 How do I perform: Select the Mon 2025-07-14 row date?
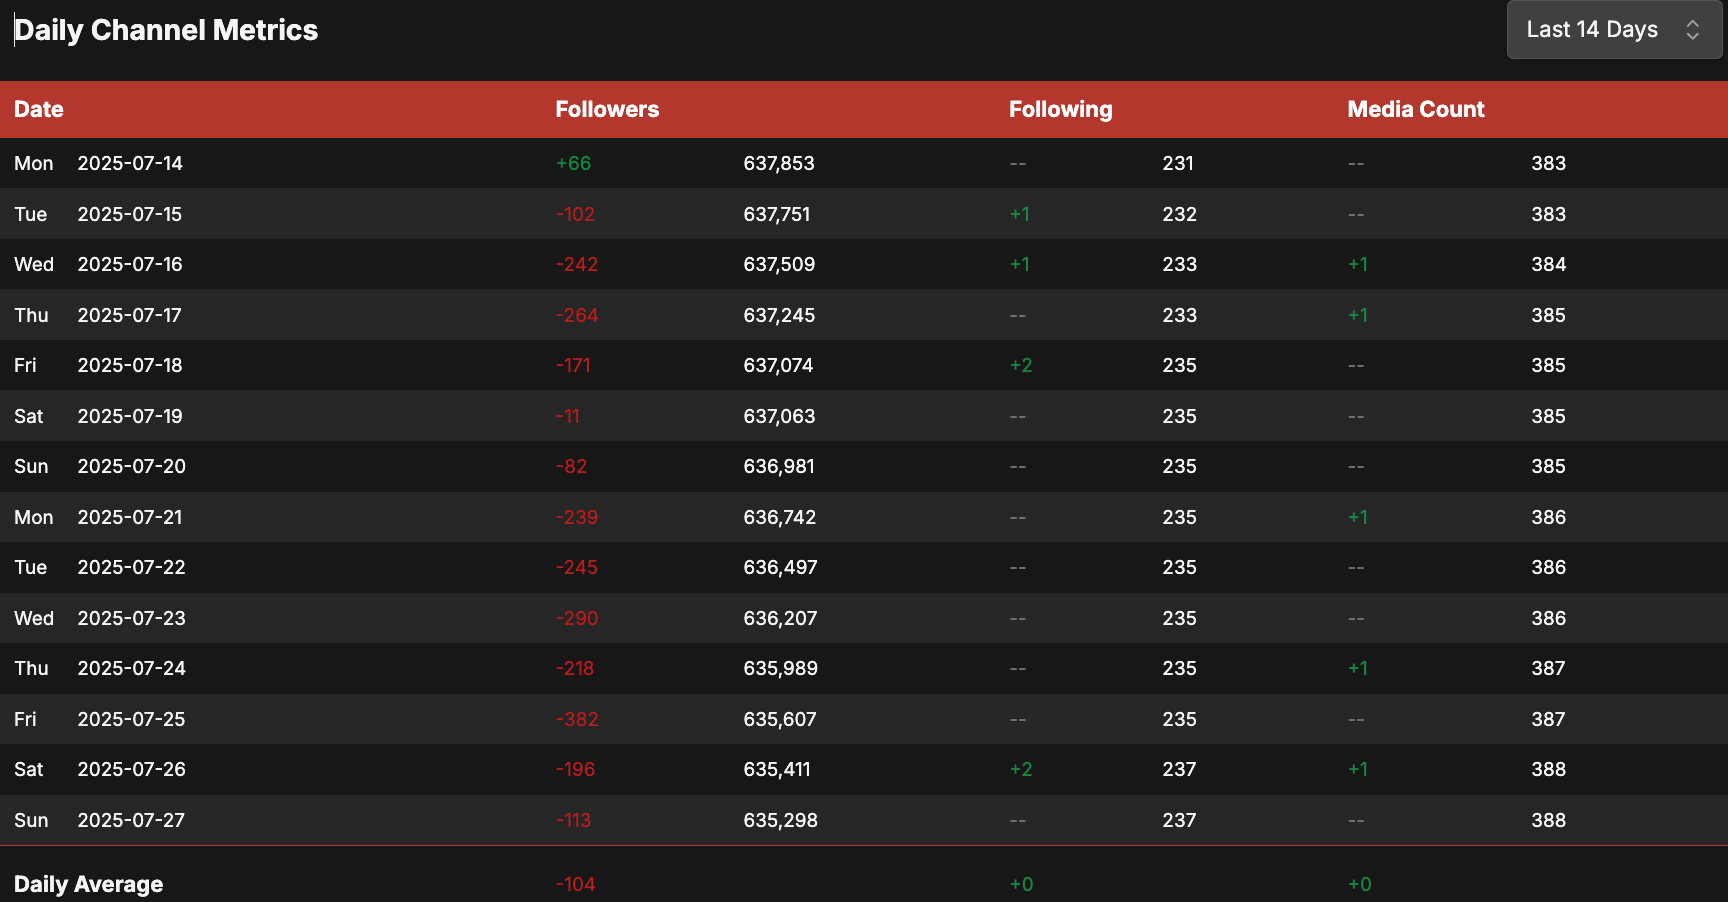tap(98, 163)
